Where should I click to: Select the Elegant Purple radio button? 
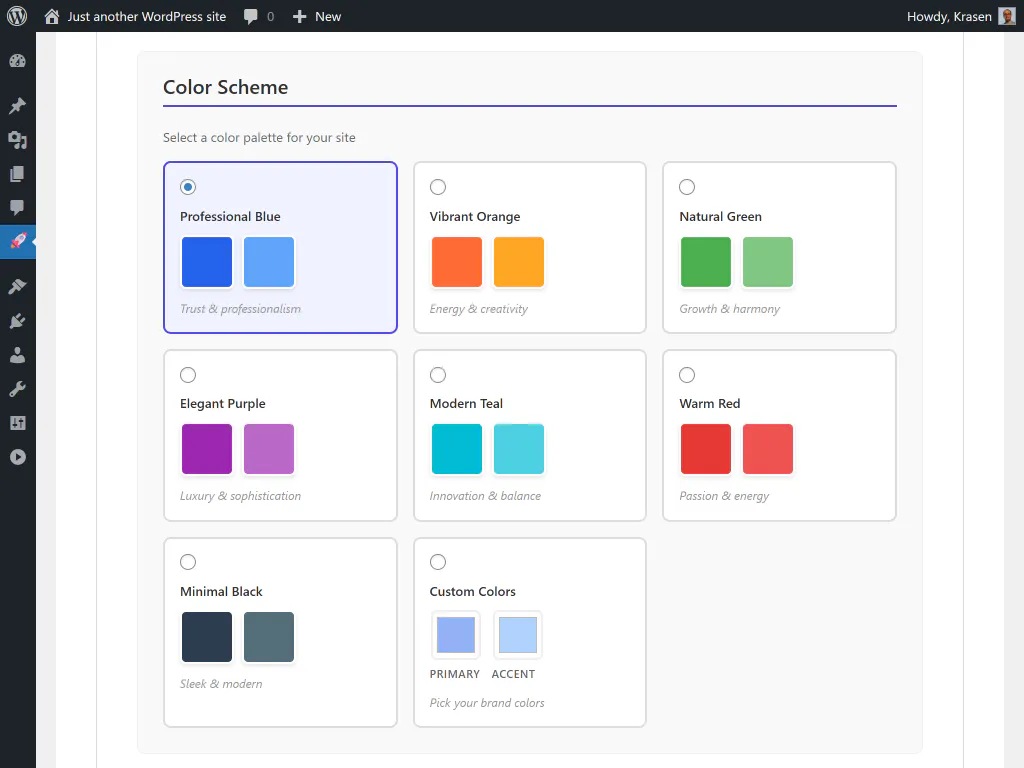pyautogui.click(x=188, y=375)
